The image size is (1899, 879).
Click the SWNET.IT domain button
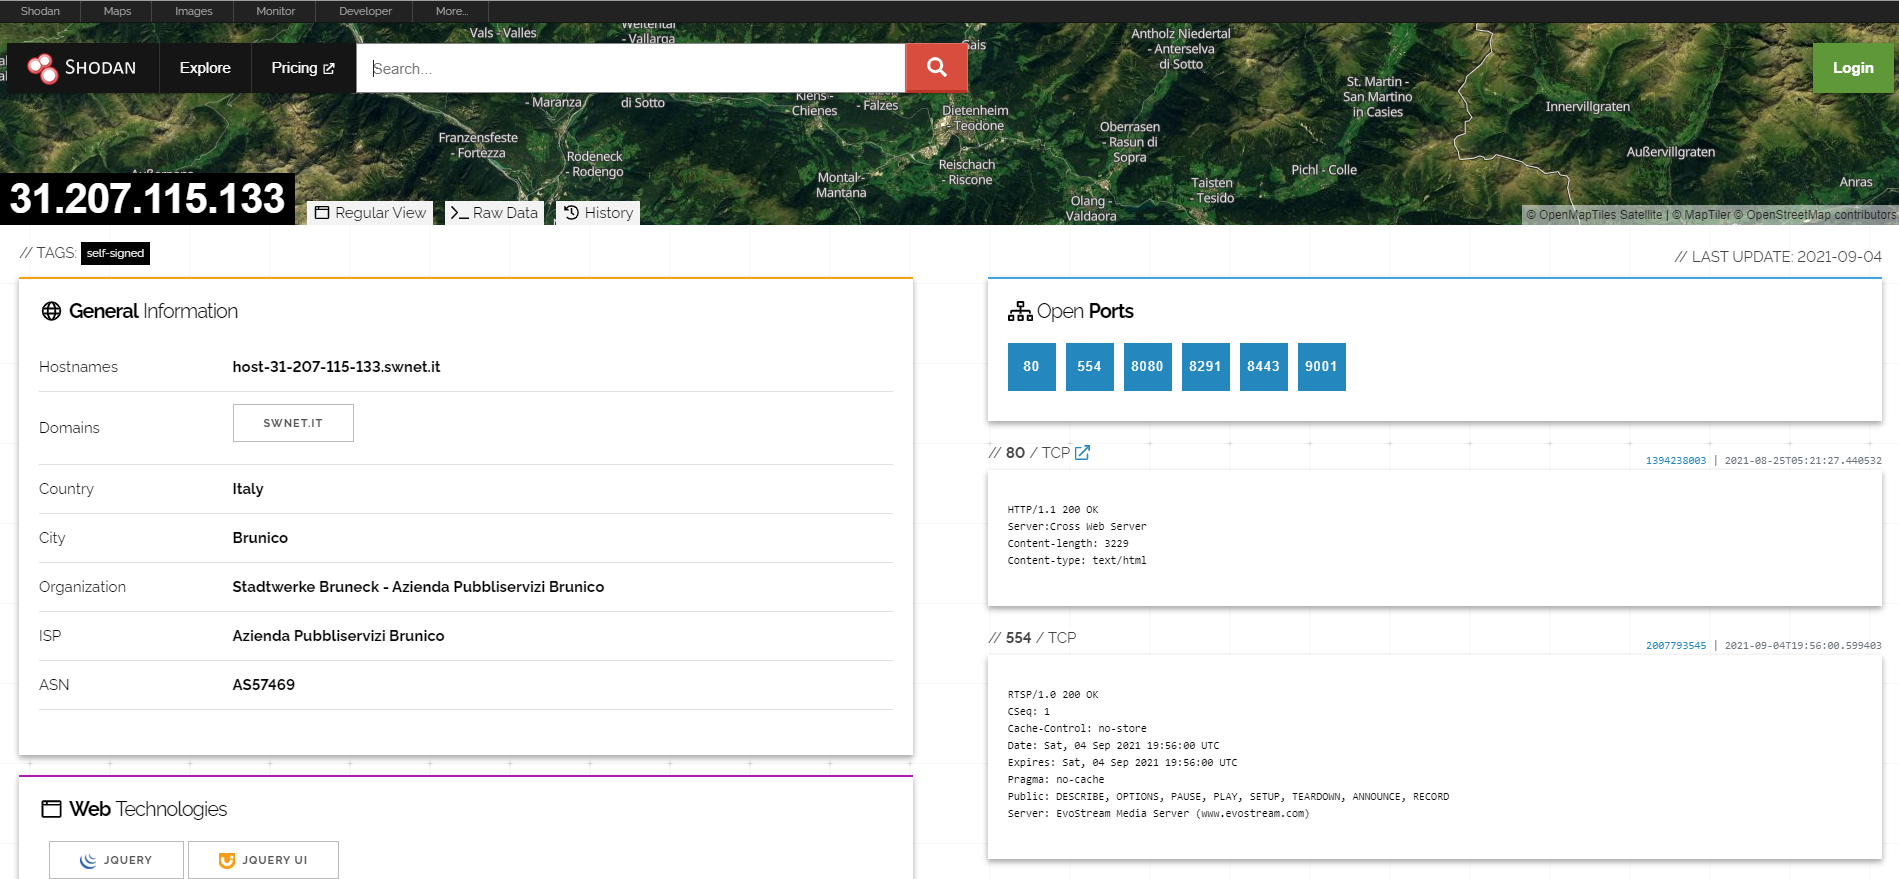tap(293, 423)
